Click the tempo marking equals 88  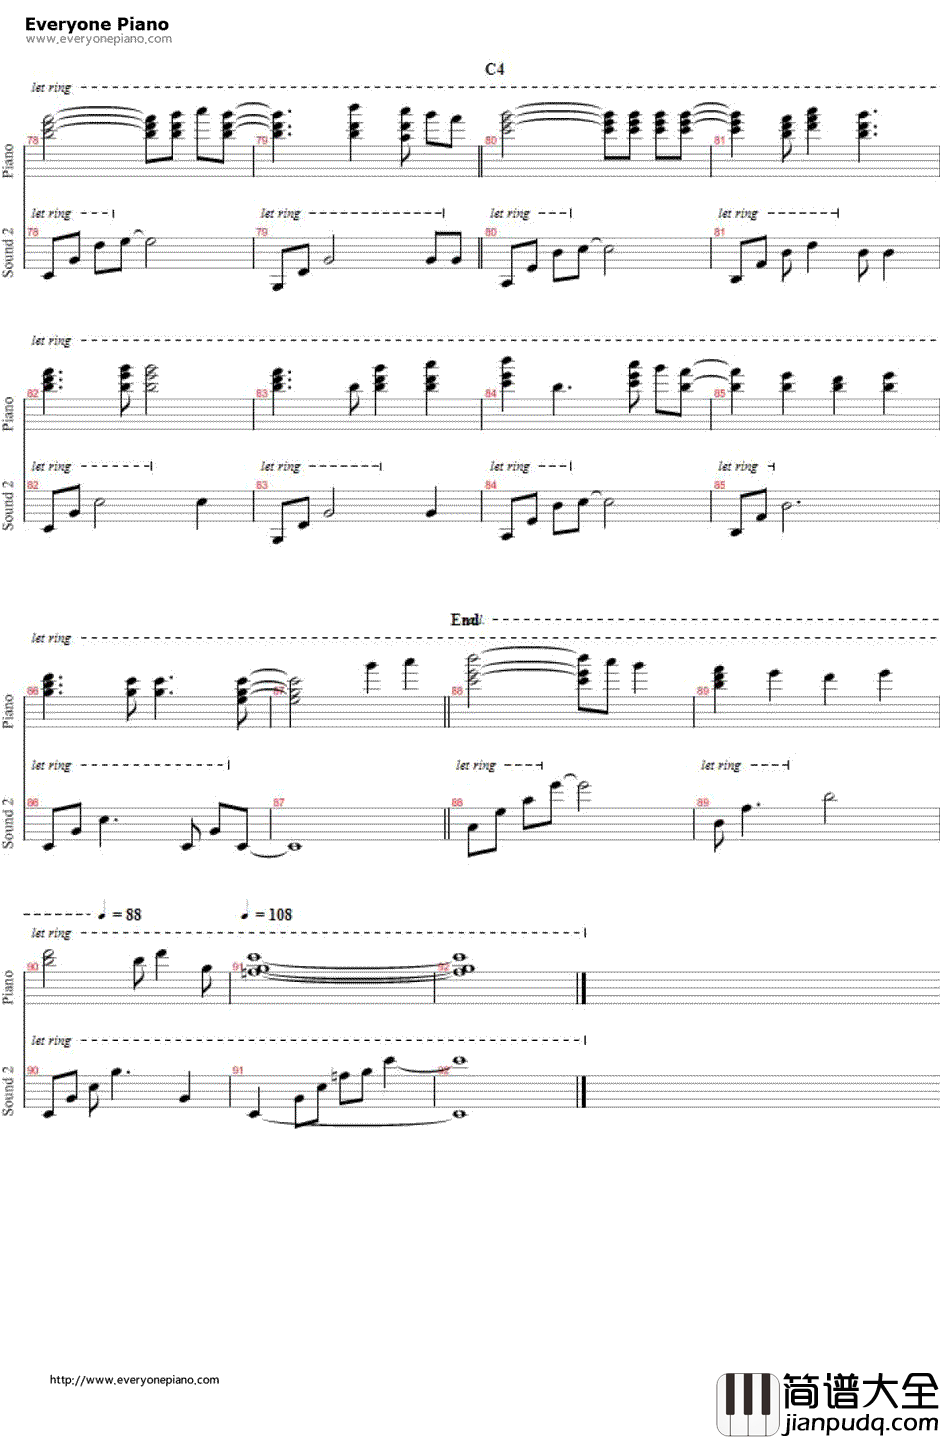click(x=120, y=913)
